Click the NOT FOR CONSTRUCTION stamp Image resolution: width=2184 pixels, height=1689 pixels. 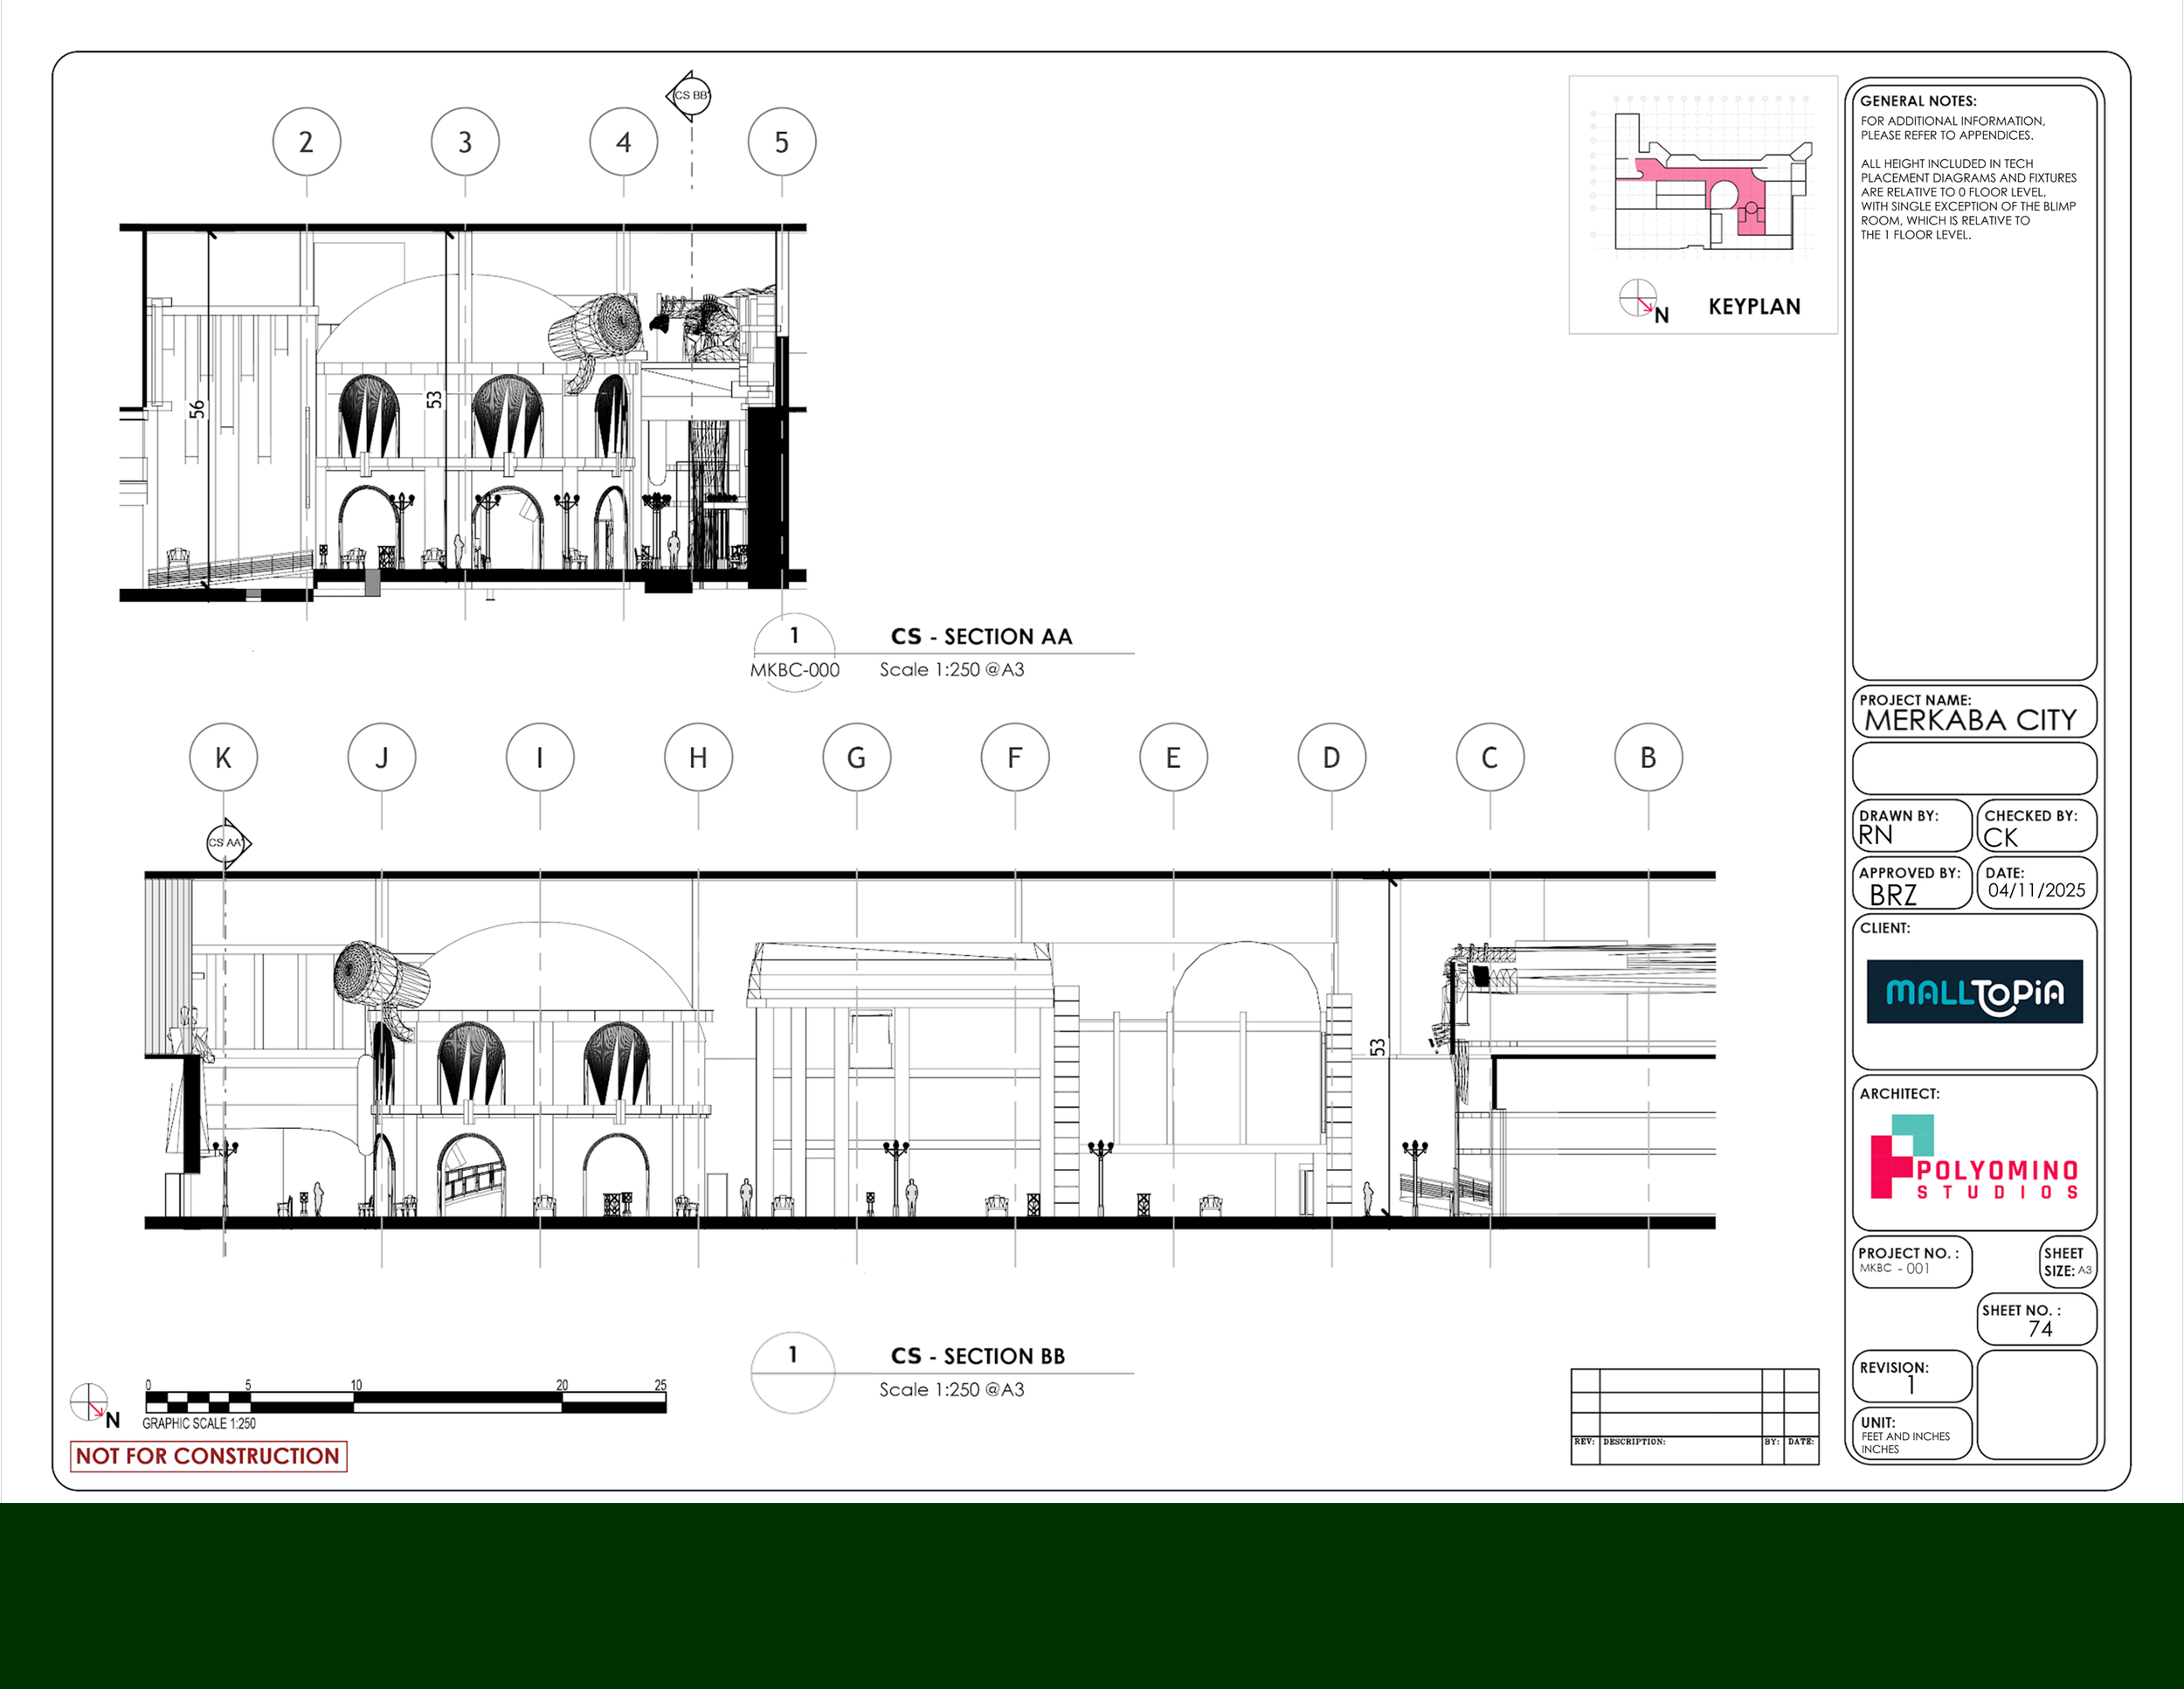207,1456
